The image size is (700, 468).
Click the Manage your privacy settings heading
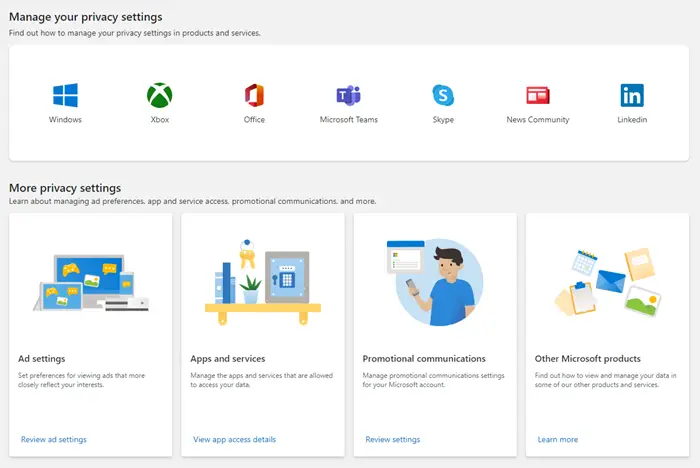[x=86, y=17]
